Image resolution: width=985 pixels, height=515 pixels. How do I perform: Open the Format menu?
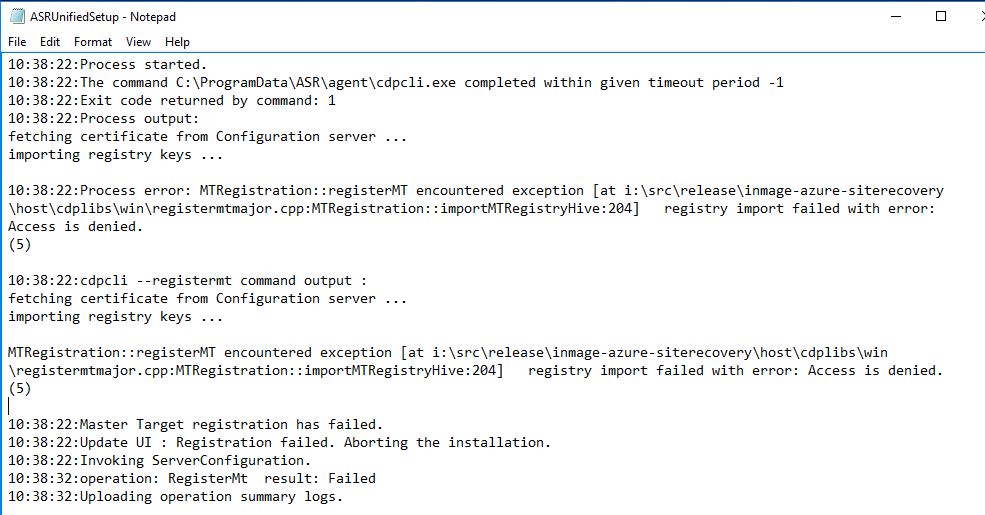pos(92,41)
